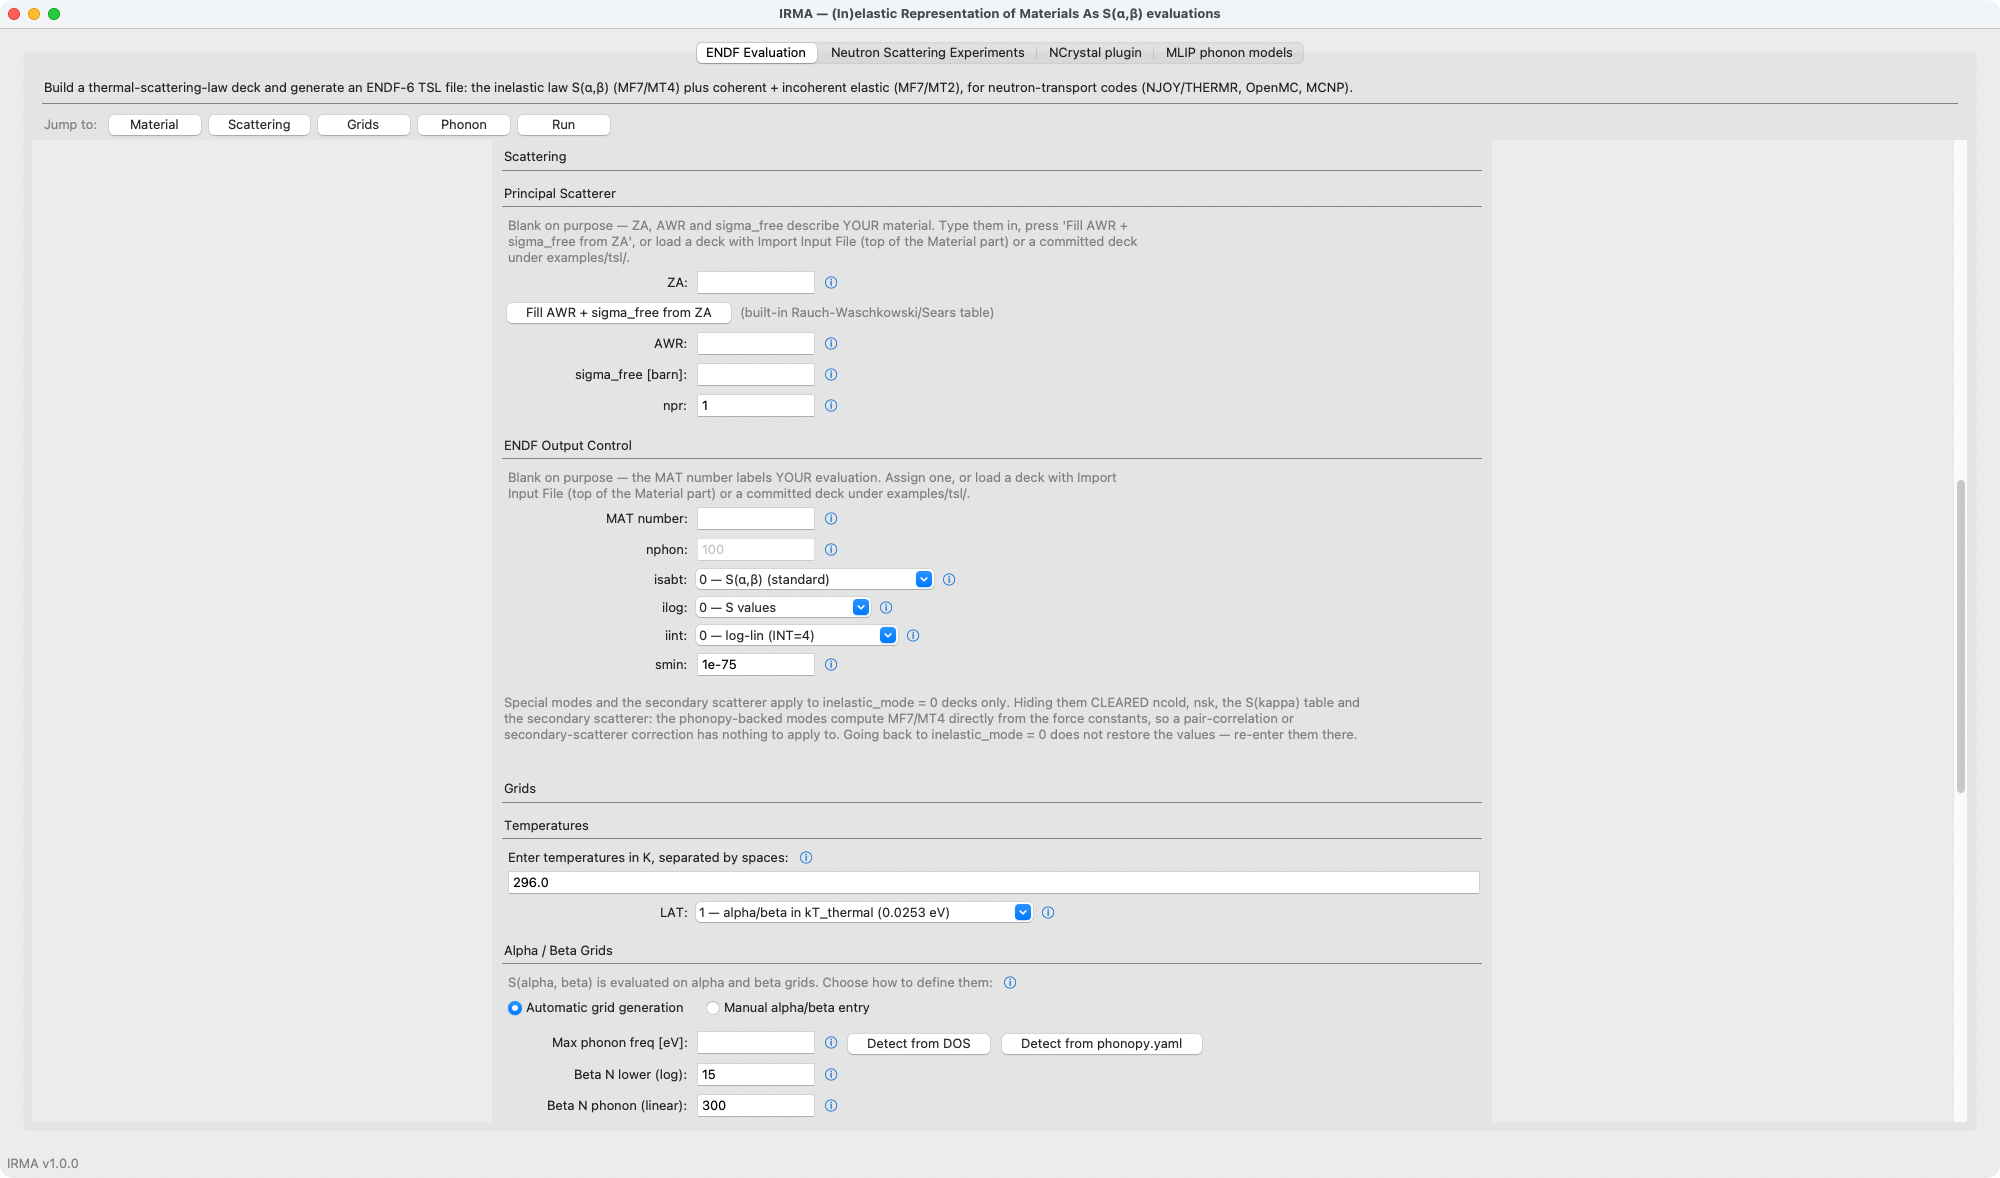Click Detect from phonopy.yaml button
Viewport: 2000px width, 1178px height.
coord(1101,1044)
